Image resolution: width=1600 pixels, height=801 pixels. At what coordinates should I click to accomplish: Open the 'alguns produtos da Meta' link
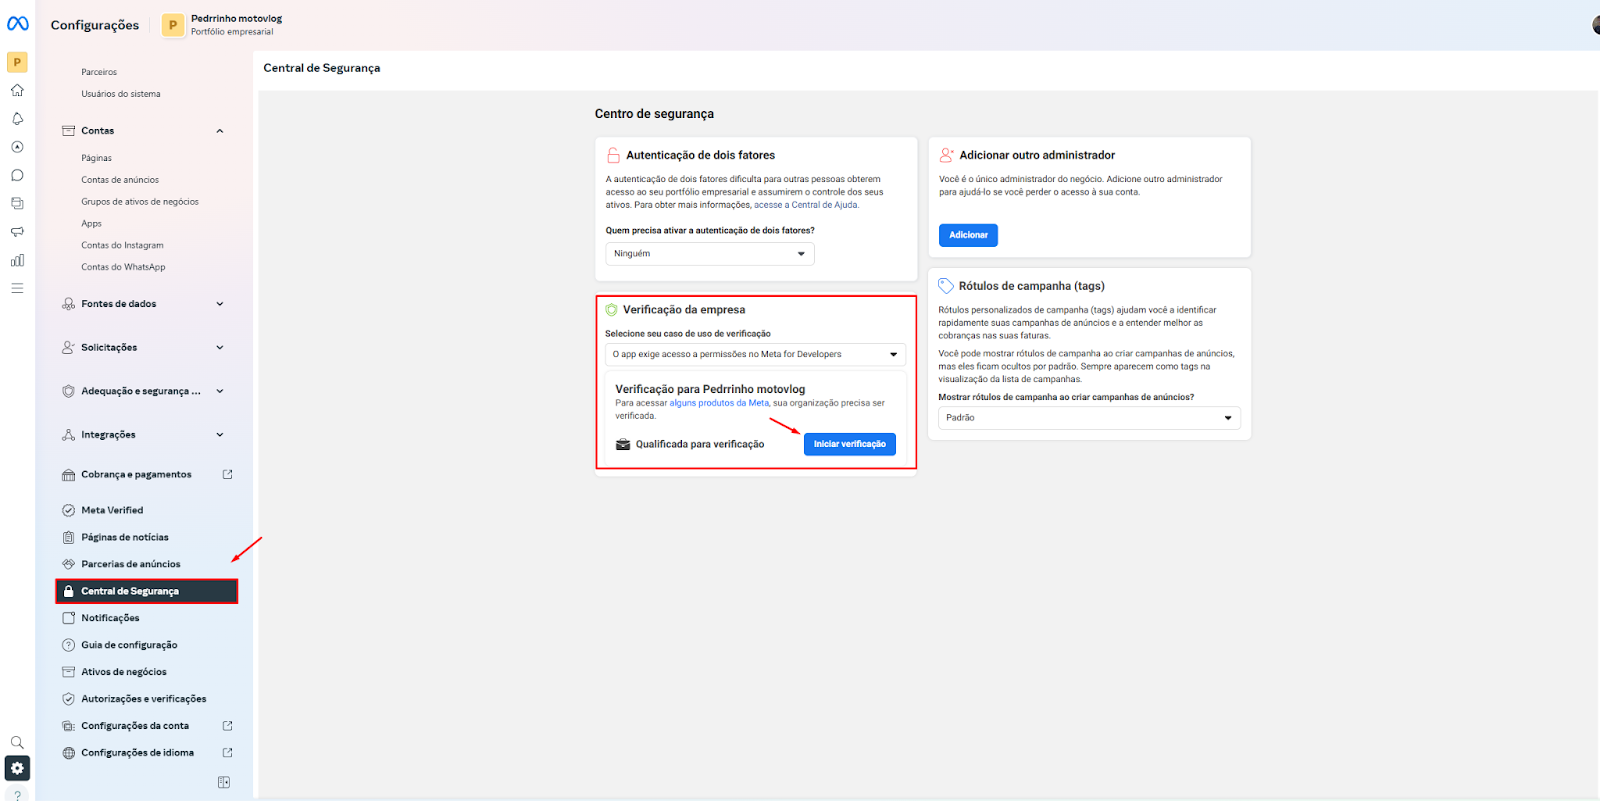pyautogui.click(x=719, y=403)
